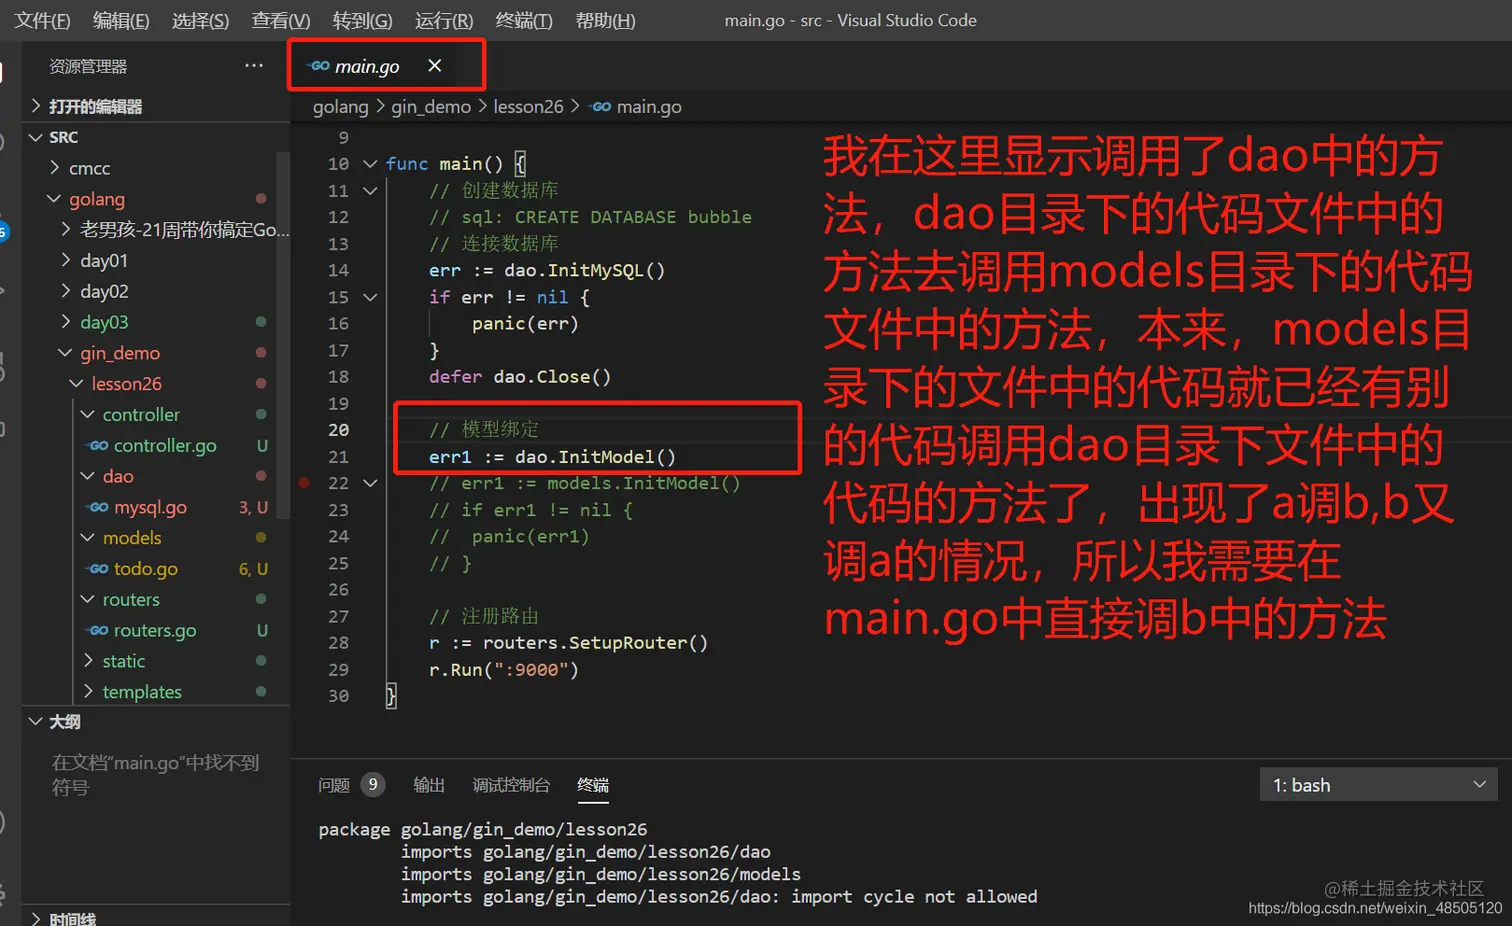
Task: Collapse the golang folder
Action: (x=96, y=199)
